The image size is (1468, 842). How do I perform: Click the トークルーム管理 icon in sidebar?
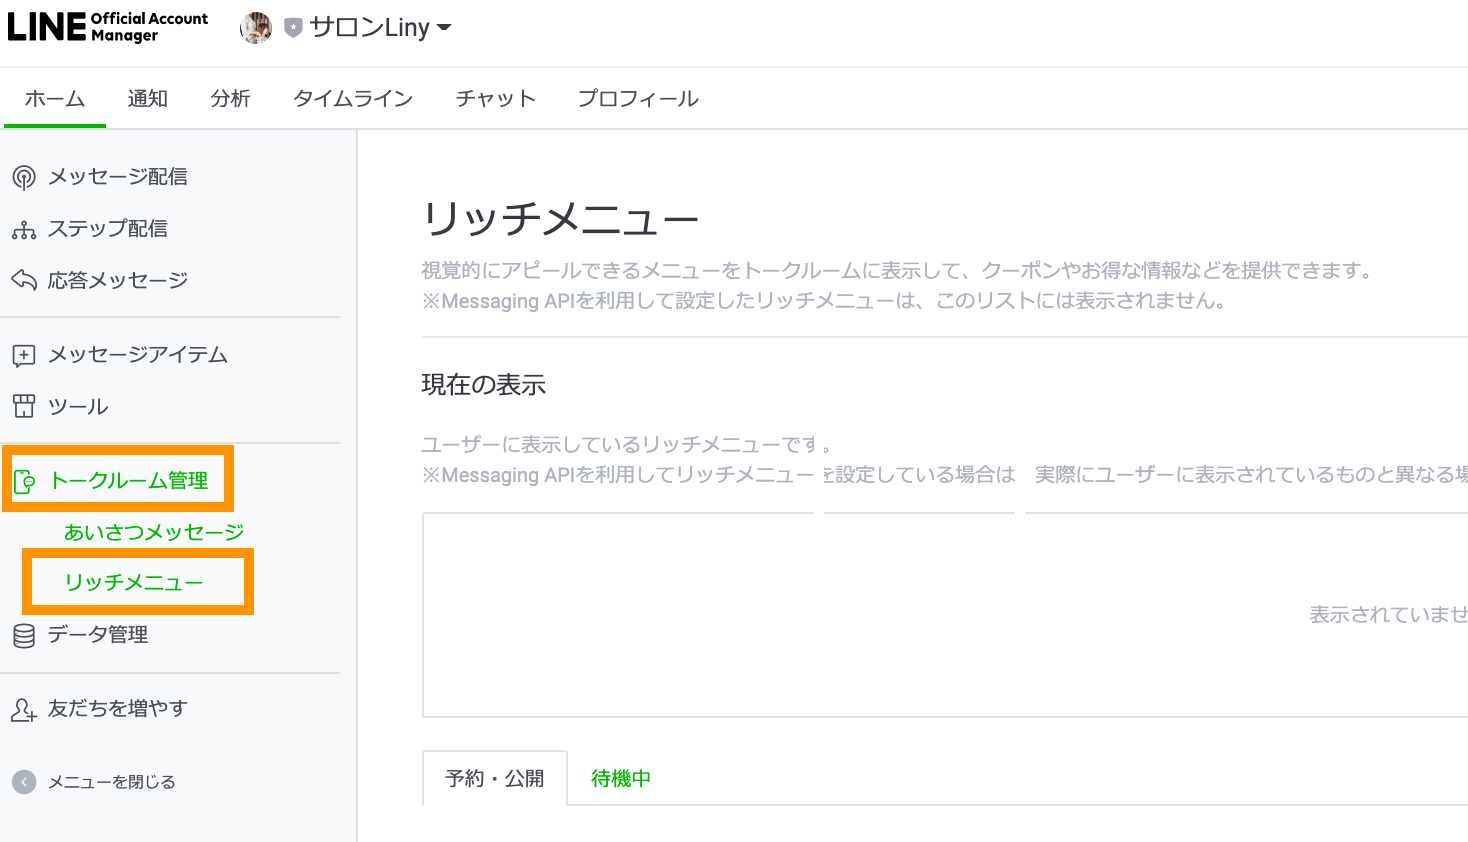coord(25,482)
